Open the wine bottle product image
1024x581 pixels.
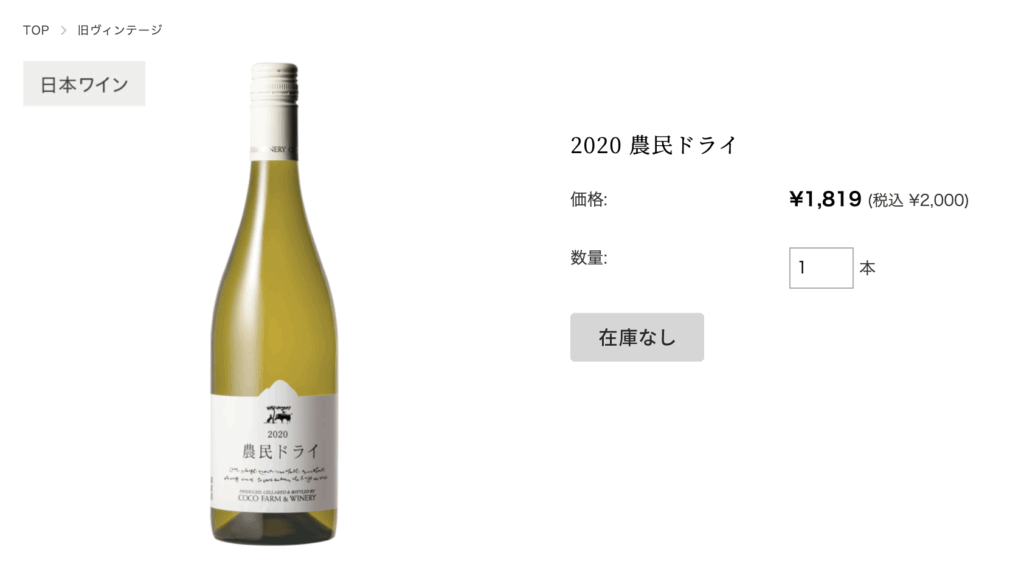click(x=274, y=304)
